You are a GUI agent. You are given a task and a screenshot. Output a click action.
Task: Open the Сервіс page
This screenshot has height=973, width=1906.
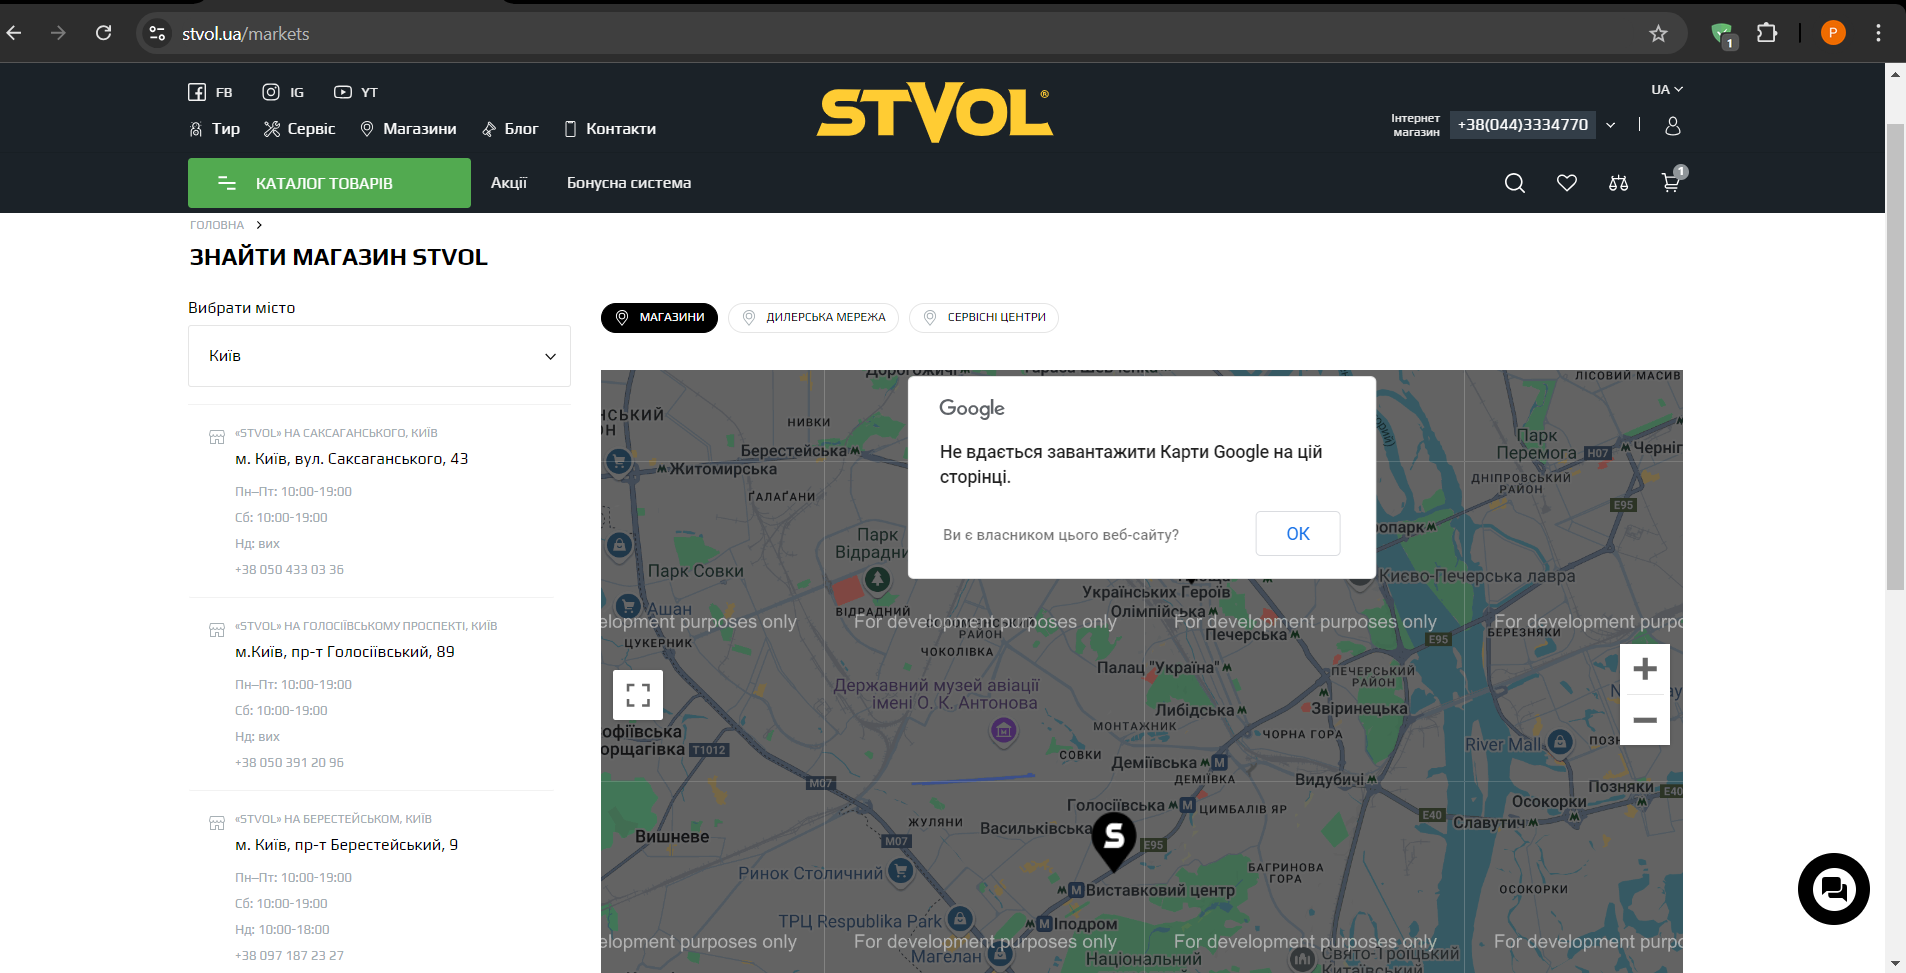(299, 129)
